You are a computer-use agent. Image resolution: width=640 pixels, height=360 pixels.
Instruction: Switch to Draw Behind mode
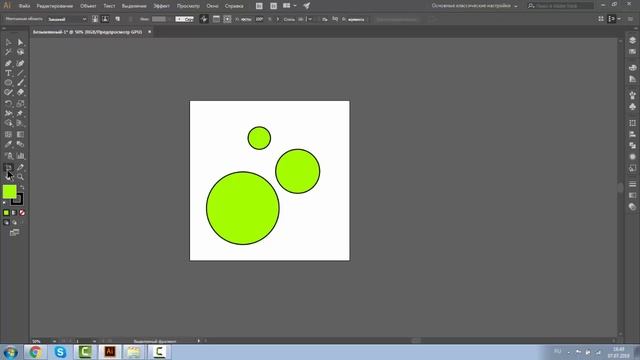tap(14, 222)
